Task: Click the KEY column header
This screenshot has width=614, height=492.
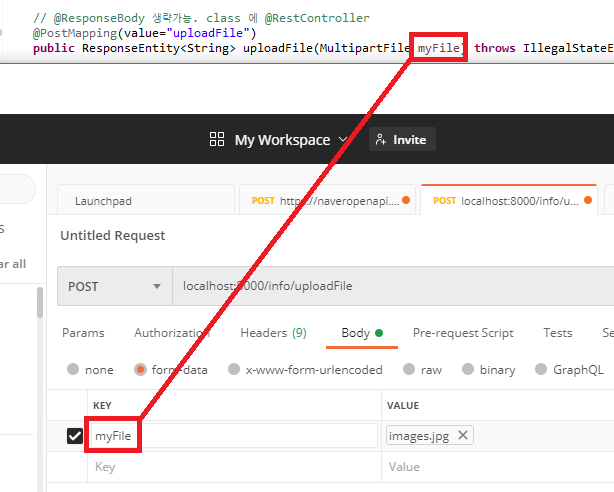Action: tap(102, 405)
